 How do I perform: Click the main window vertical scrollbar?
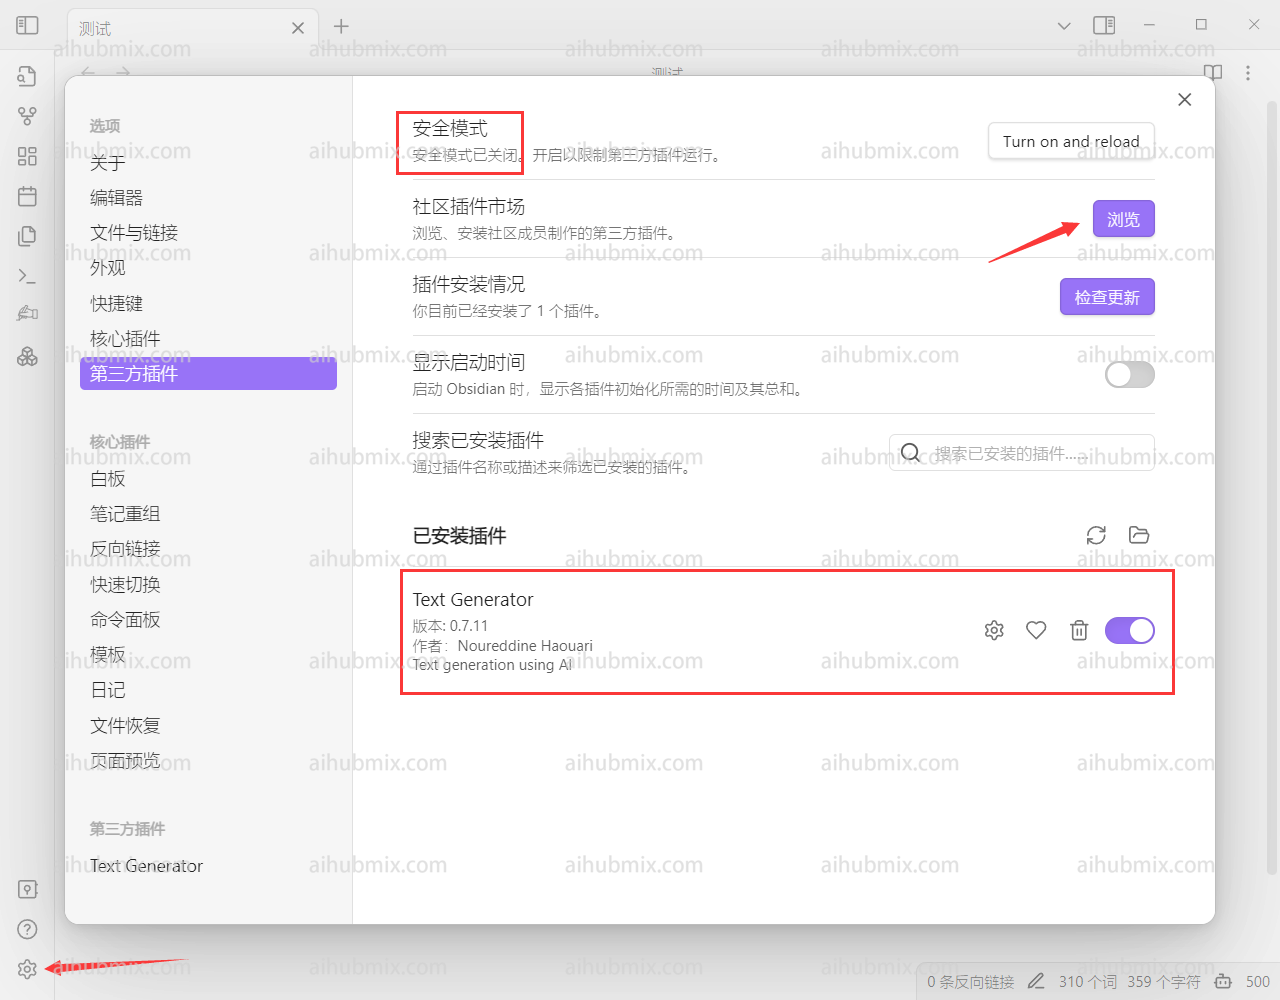coord(1271,488)
